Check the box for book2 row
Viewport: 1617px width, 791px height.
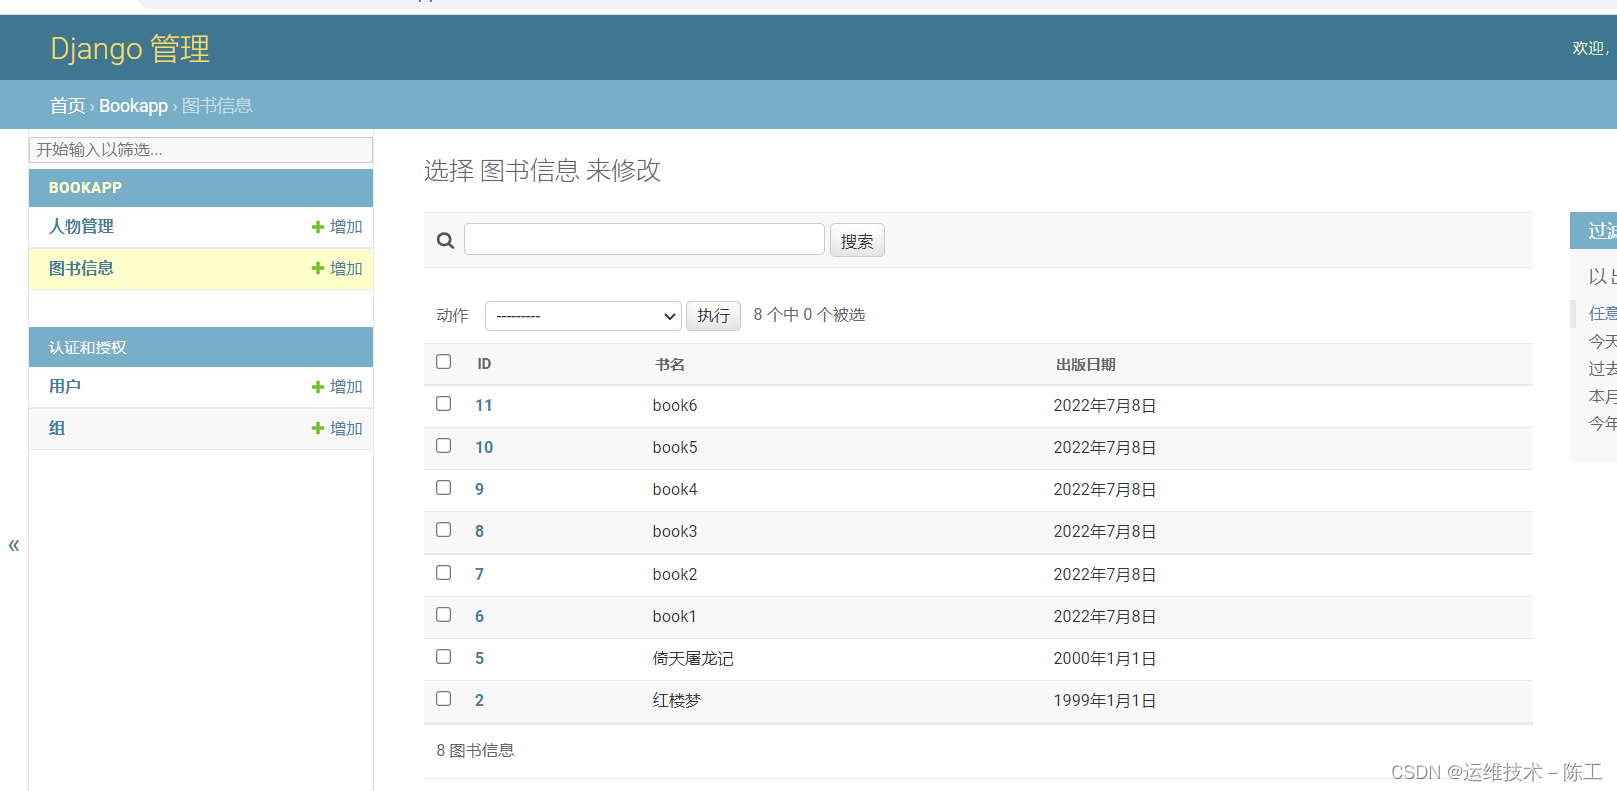coord(444,573)
